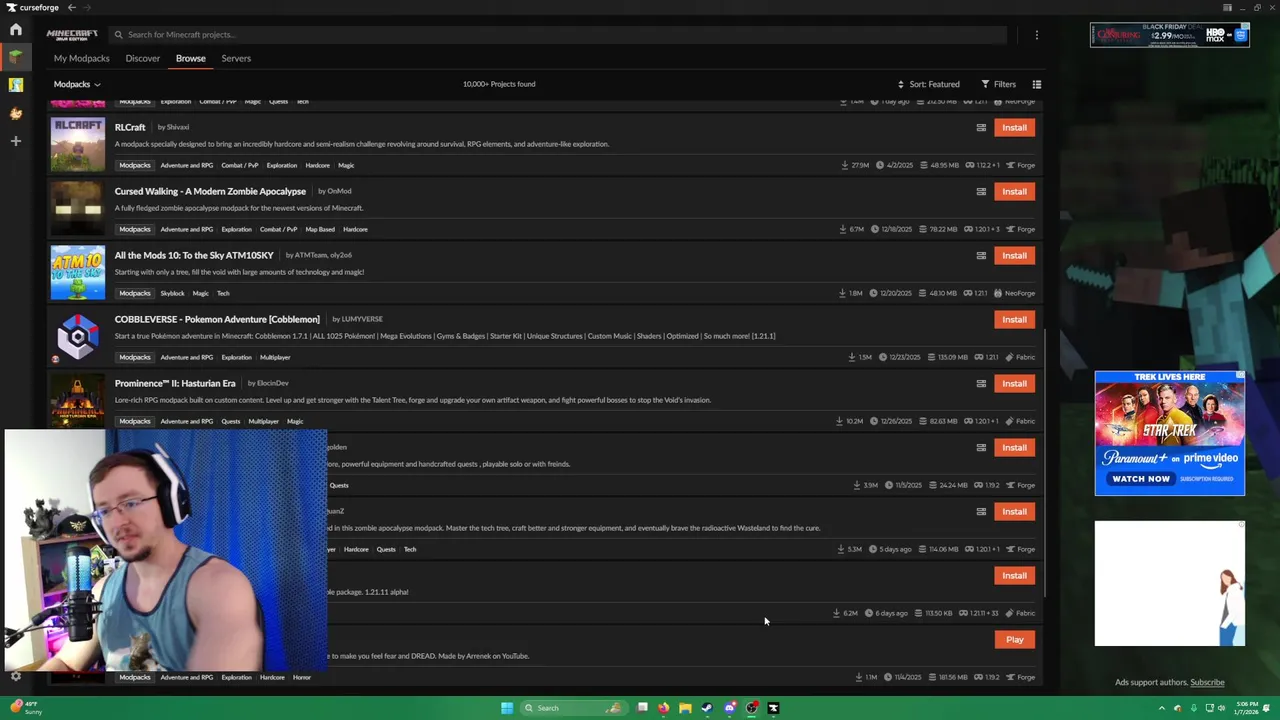Switch to My Modpacks tab

coord(81,58)
